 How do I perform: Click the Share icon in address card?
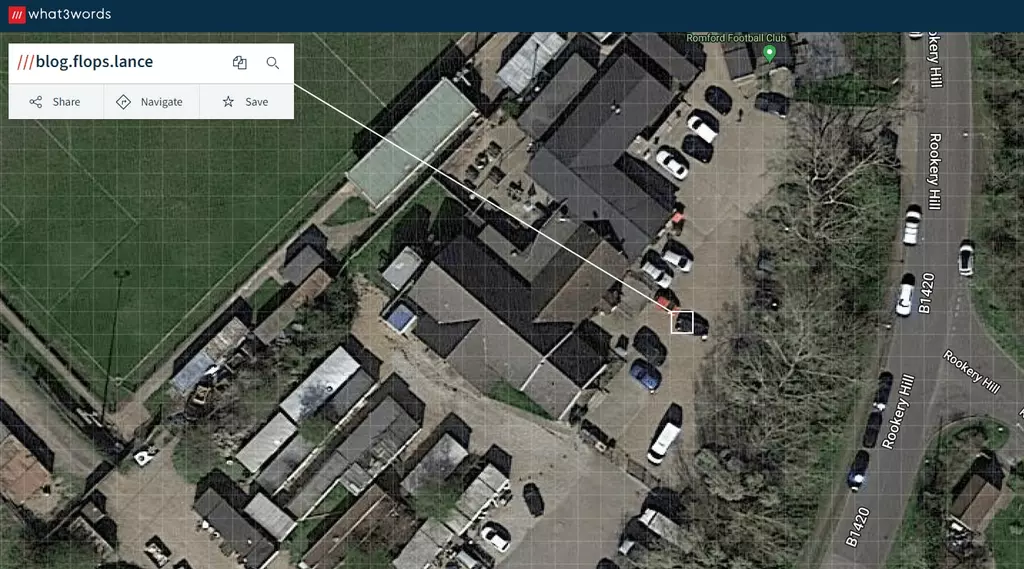pos(36,102)
